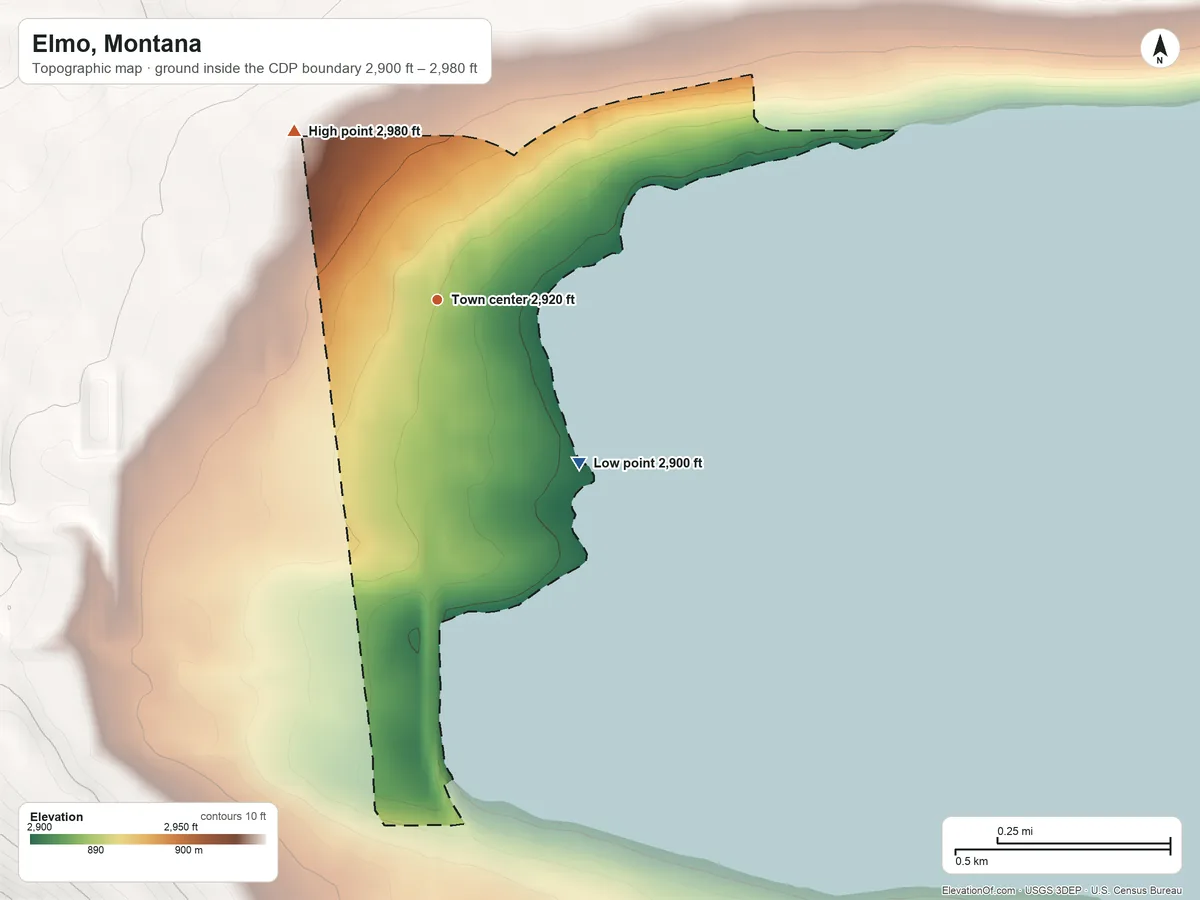Click the north arrow compass icon
Screen dimensions: 1200x900
click(1159, 49)
